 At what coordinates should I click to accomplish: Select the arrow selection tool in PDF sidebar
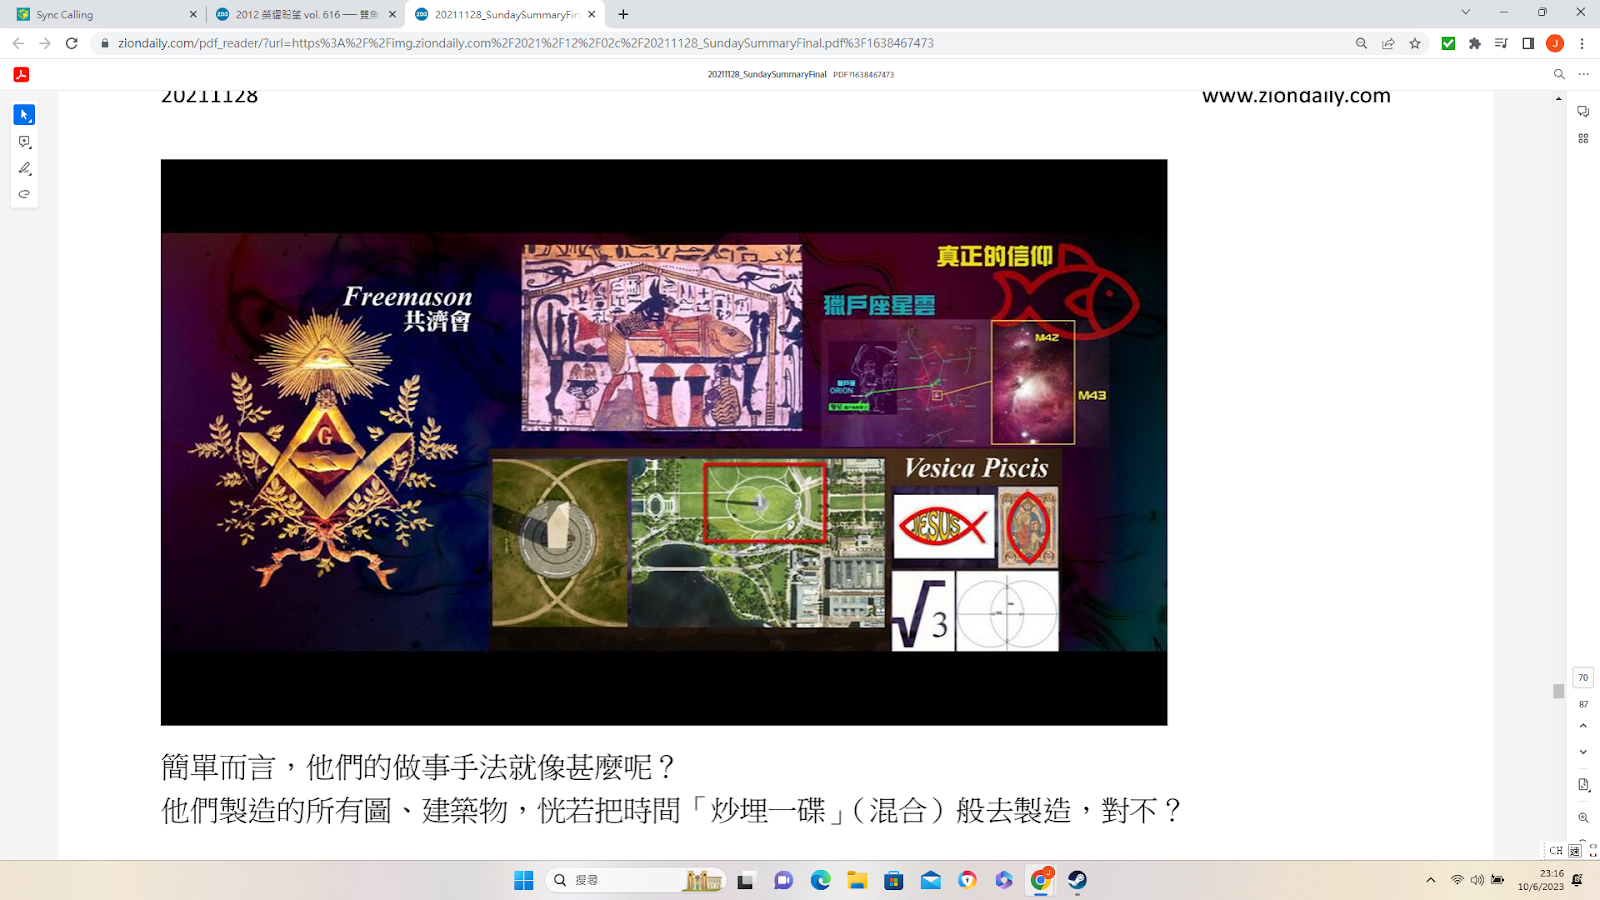(24, 115)
